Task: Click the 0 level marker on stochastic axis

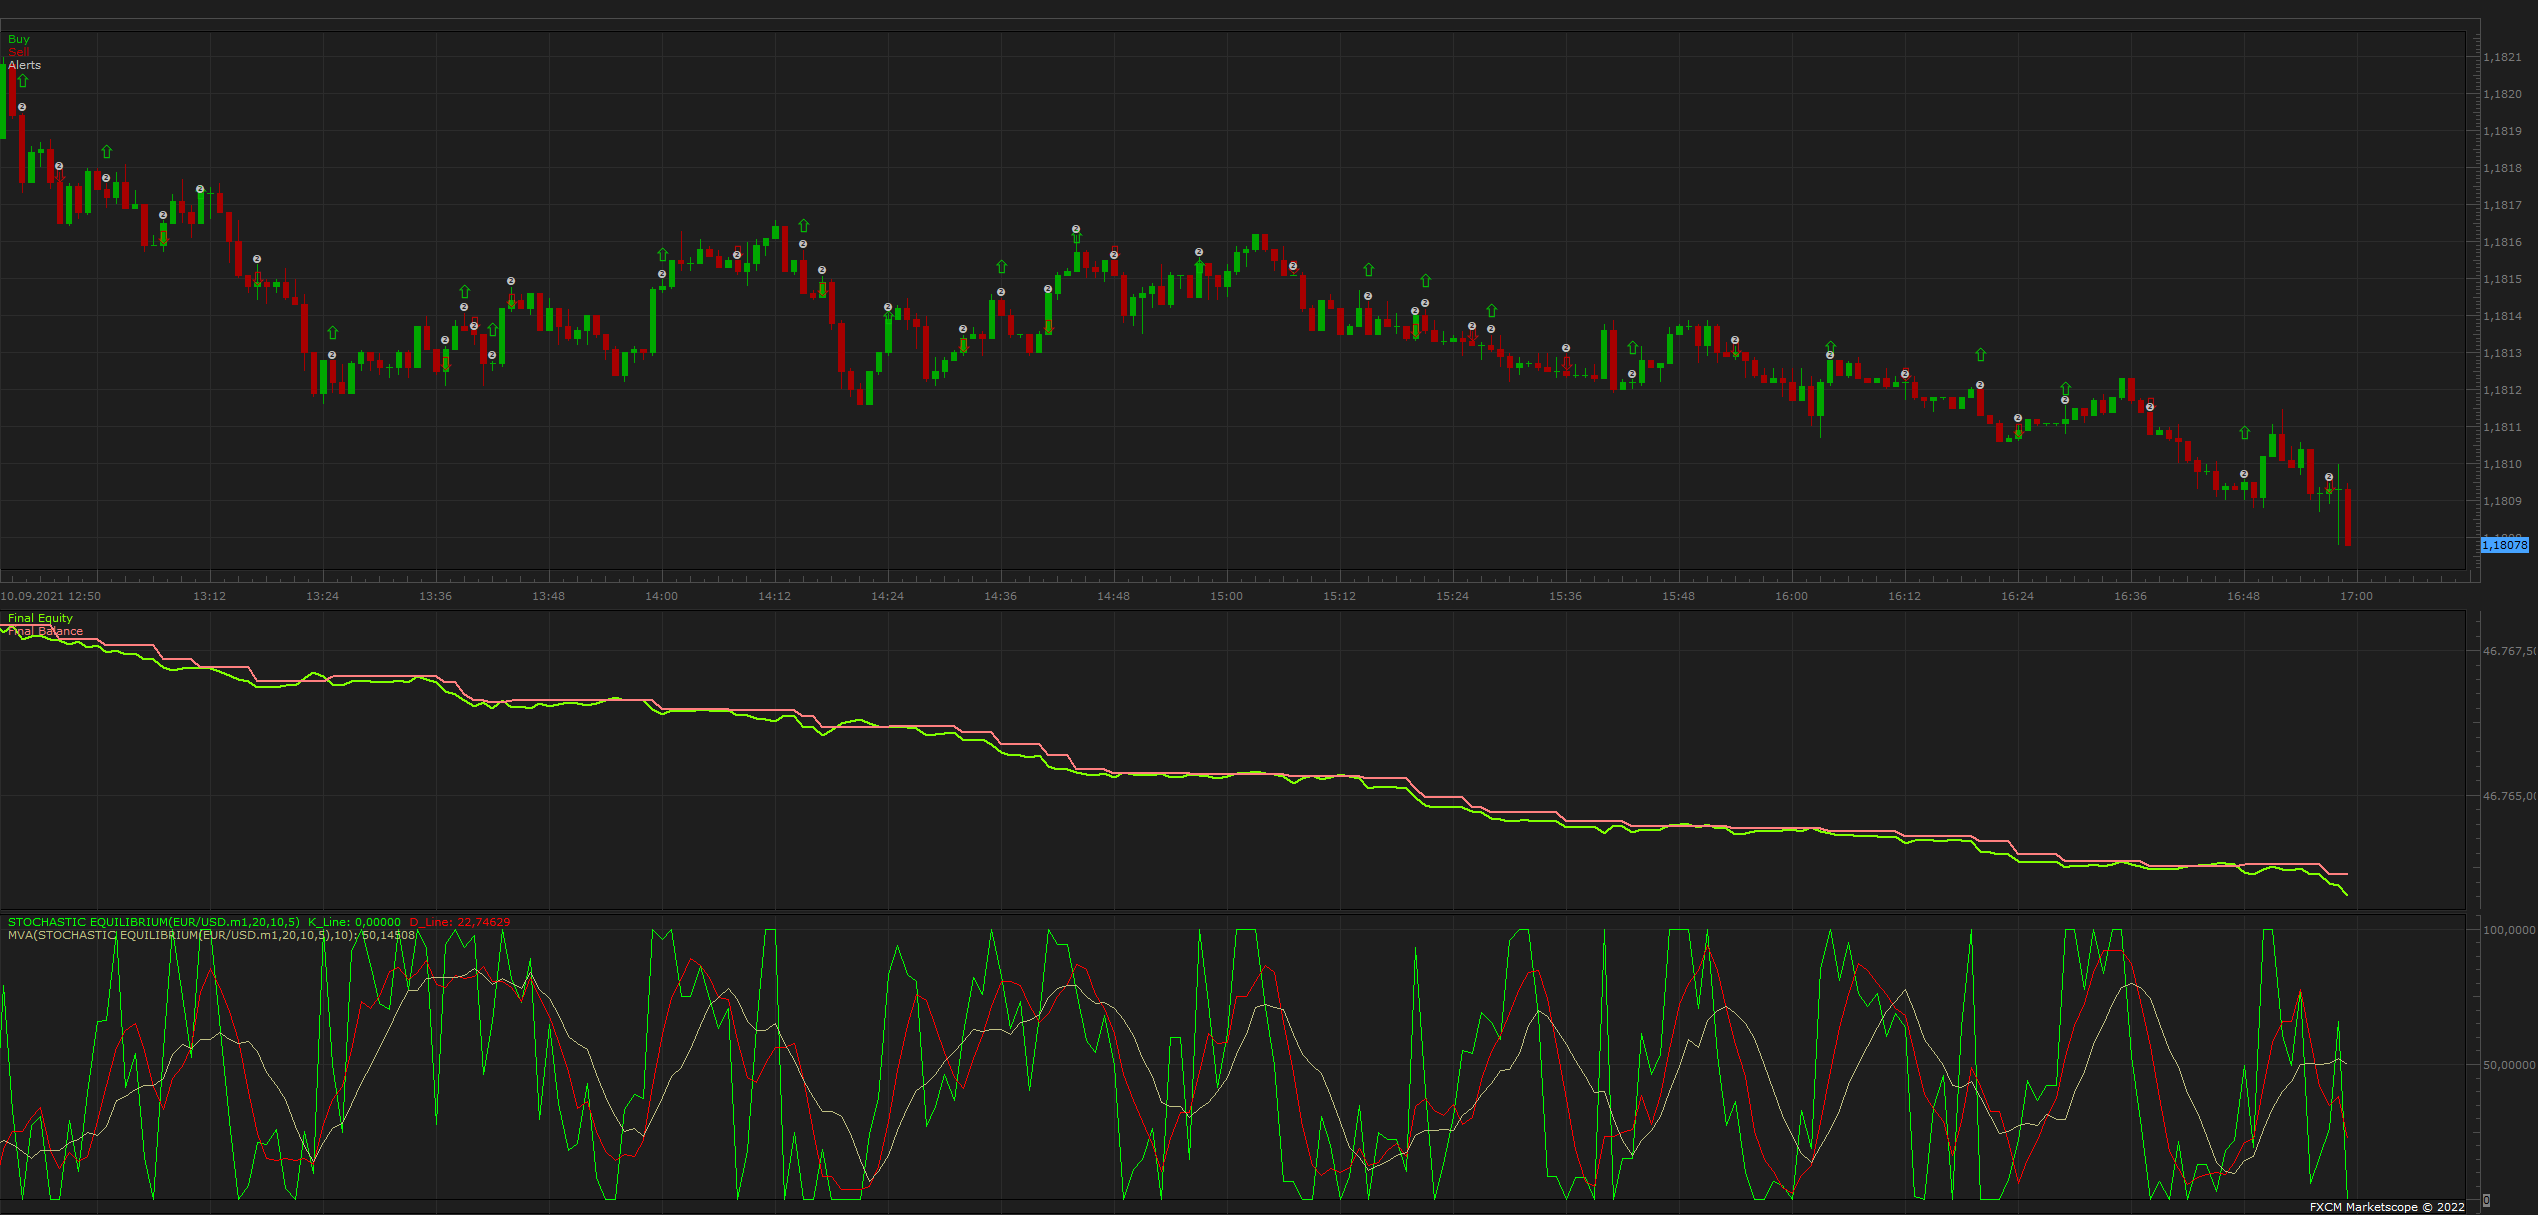Action: 2487,1200
